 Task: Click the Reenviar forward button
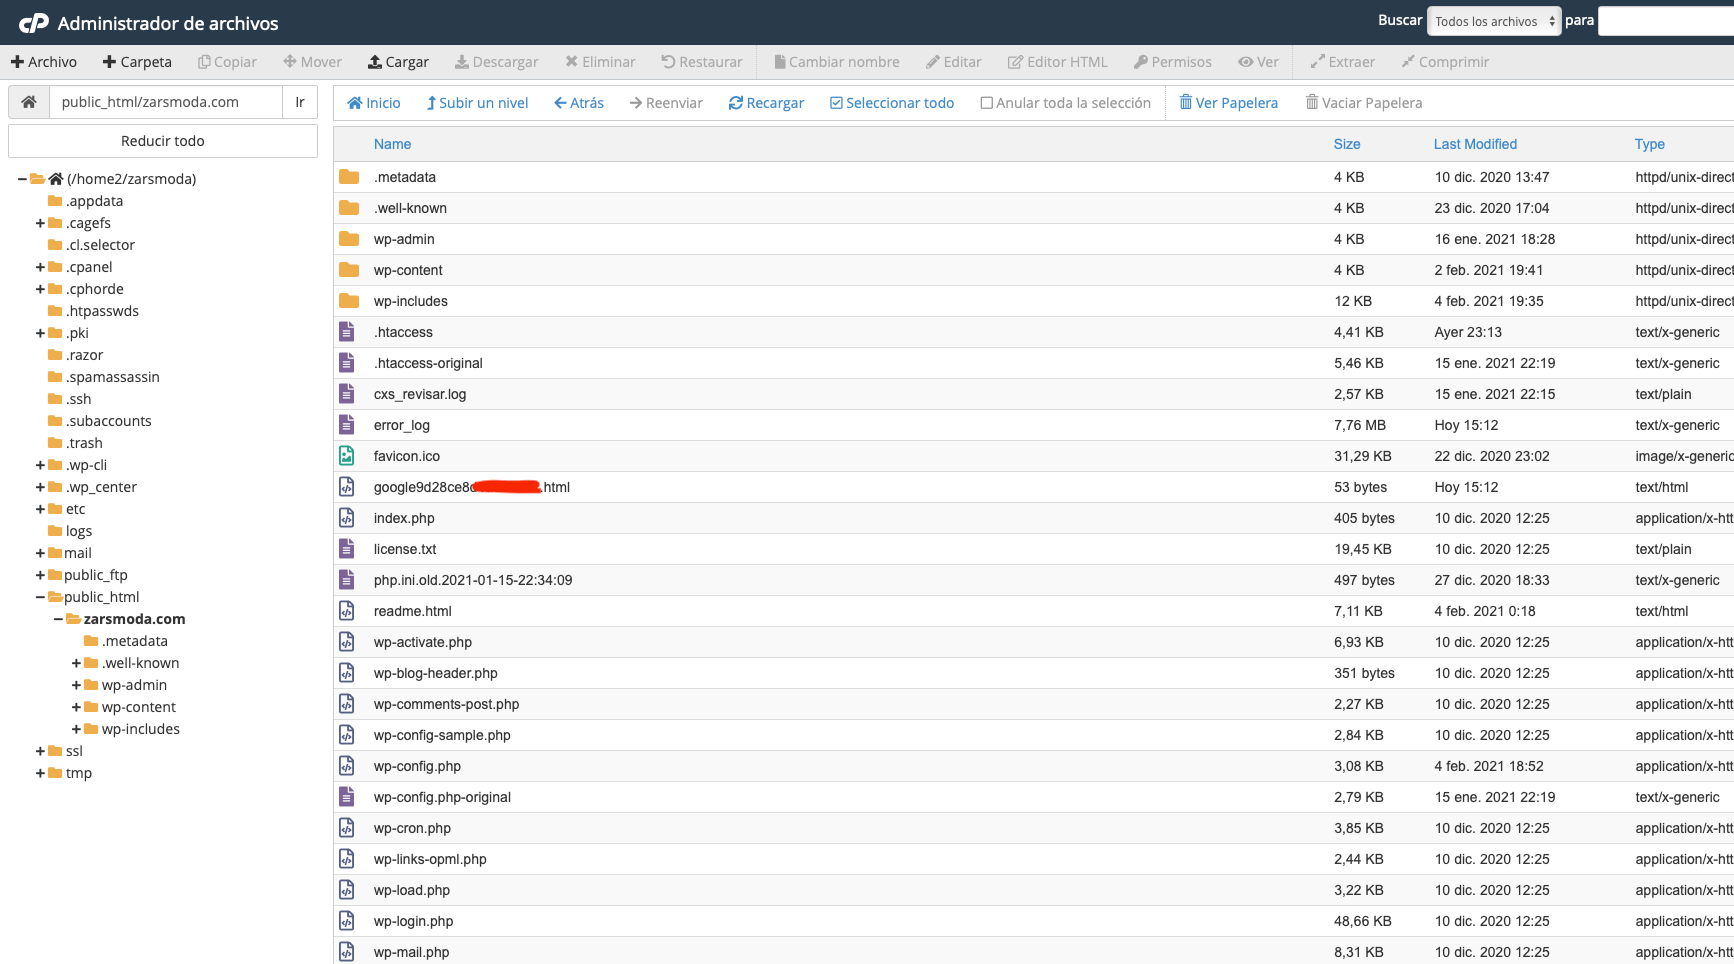click(666, 103)
